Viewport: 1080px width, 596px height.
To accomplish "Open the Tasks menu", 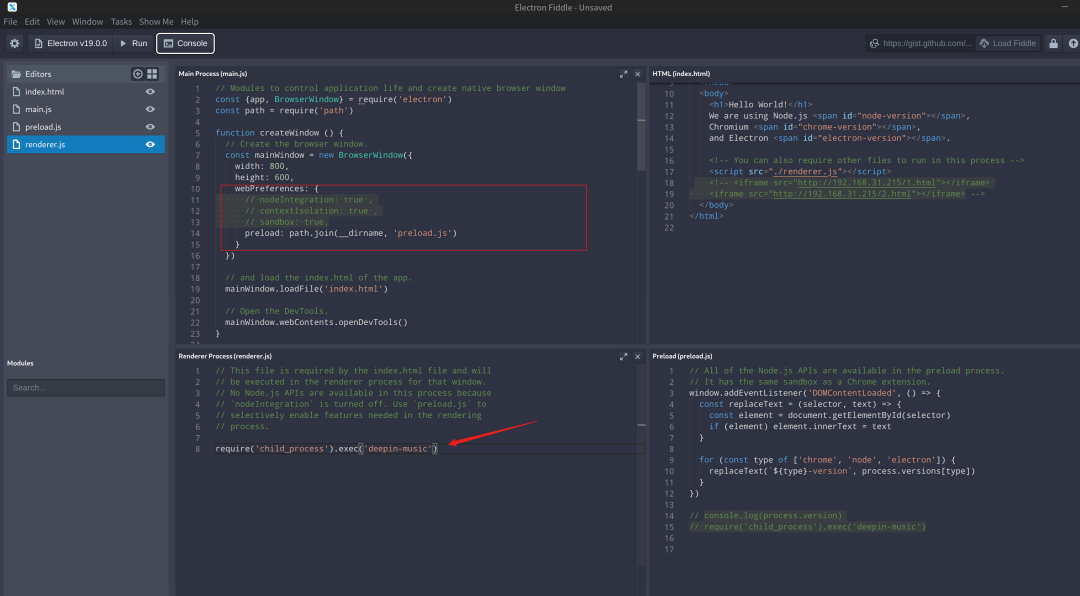I will (x=121, y=21).
